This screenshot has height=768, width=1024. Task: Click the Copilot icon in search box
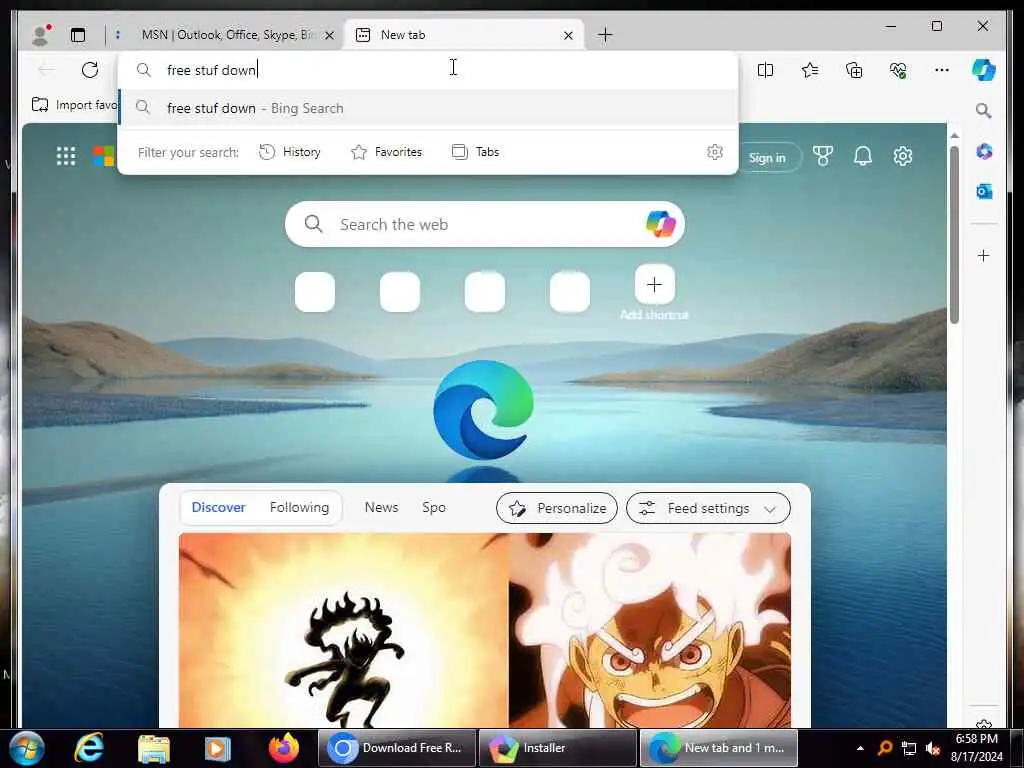click(x=660, y=224)
